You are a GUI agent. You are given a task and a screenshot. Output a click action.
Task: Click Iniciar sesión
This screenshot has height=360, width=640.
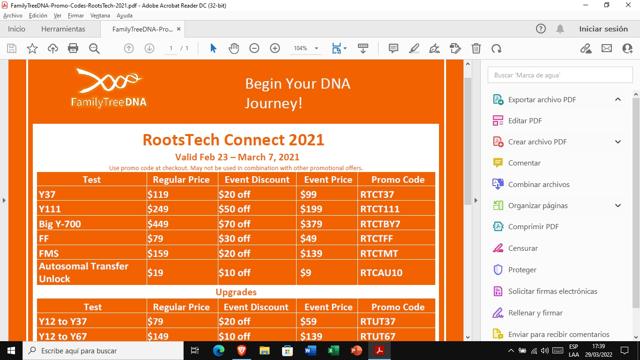pyautogui.click(x=603, y=29)
